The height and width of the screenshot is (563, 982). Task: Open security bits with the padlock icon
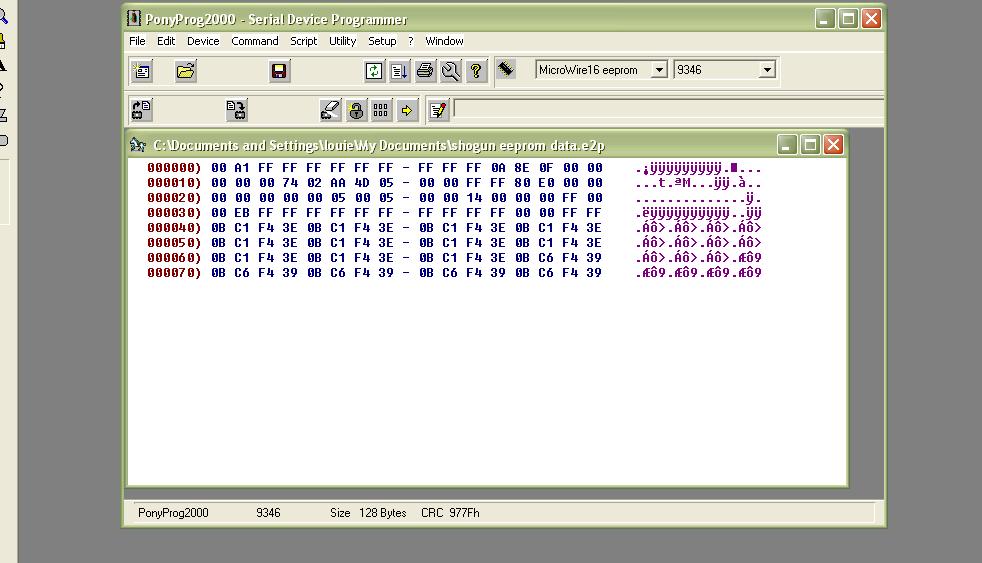(x=356, y=110)
